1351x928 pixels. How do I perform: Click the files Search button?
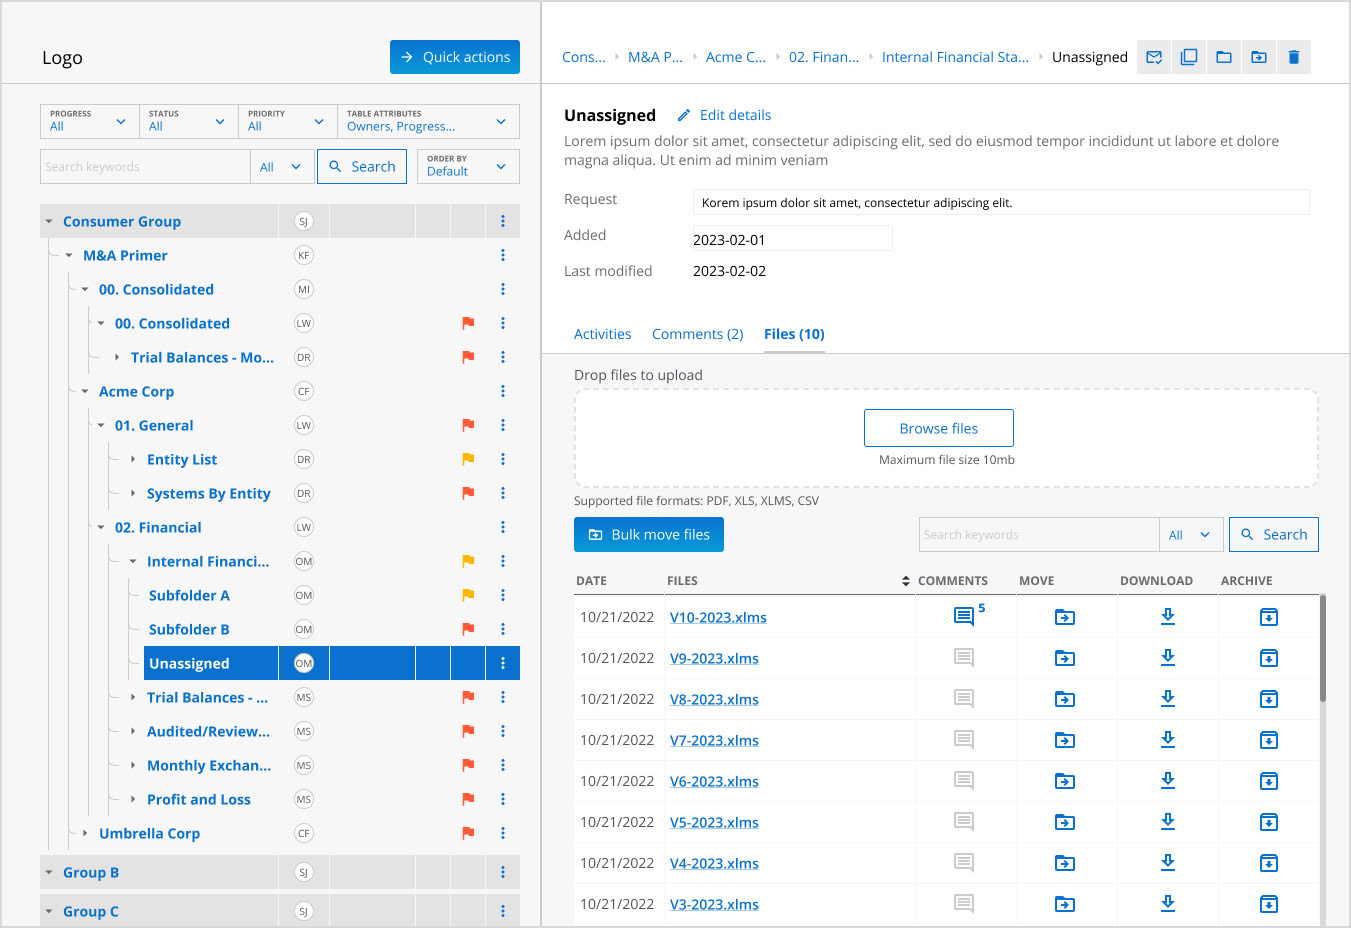[x=1274, y=535]
